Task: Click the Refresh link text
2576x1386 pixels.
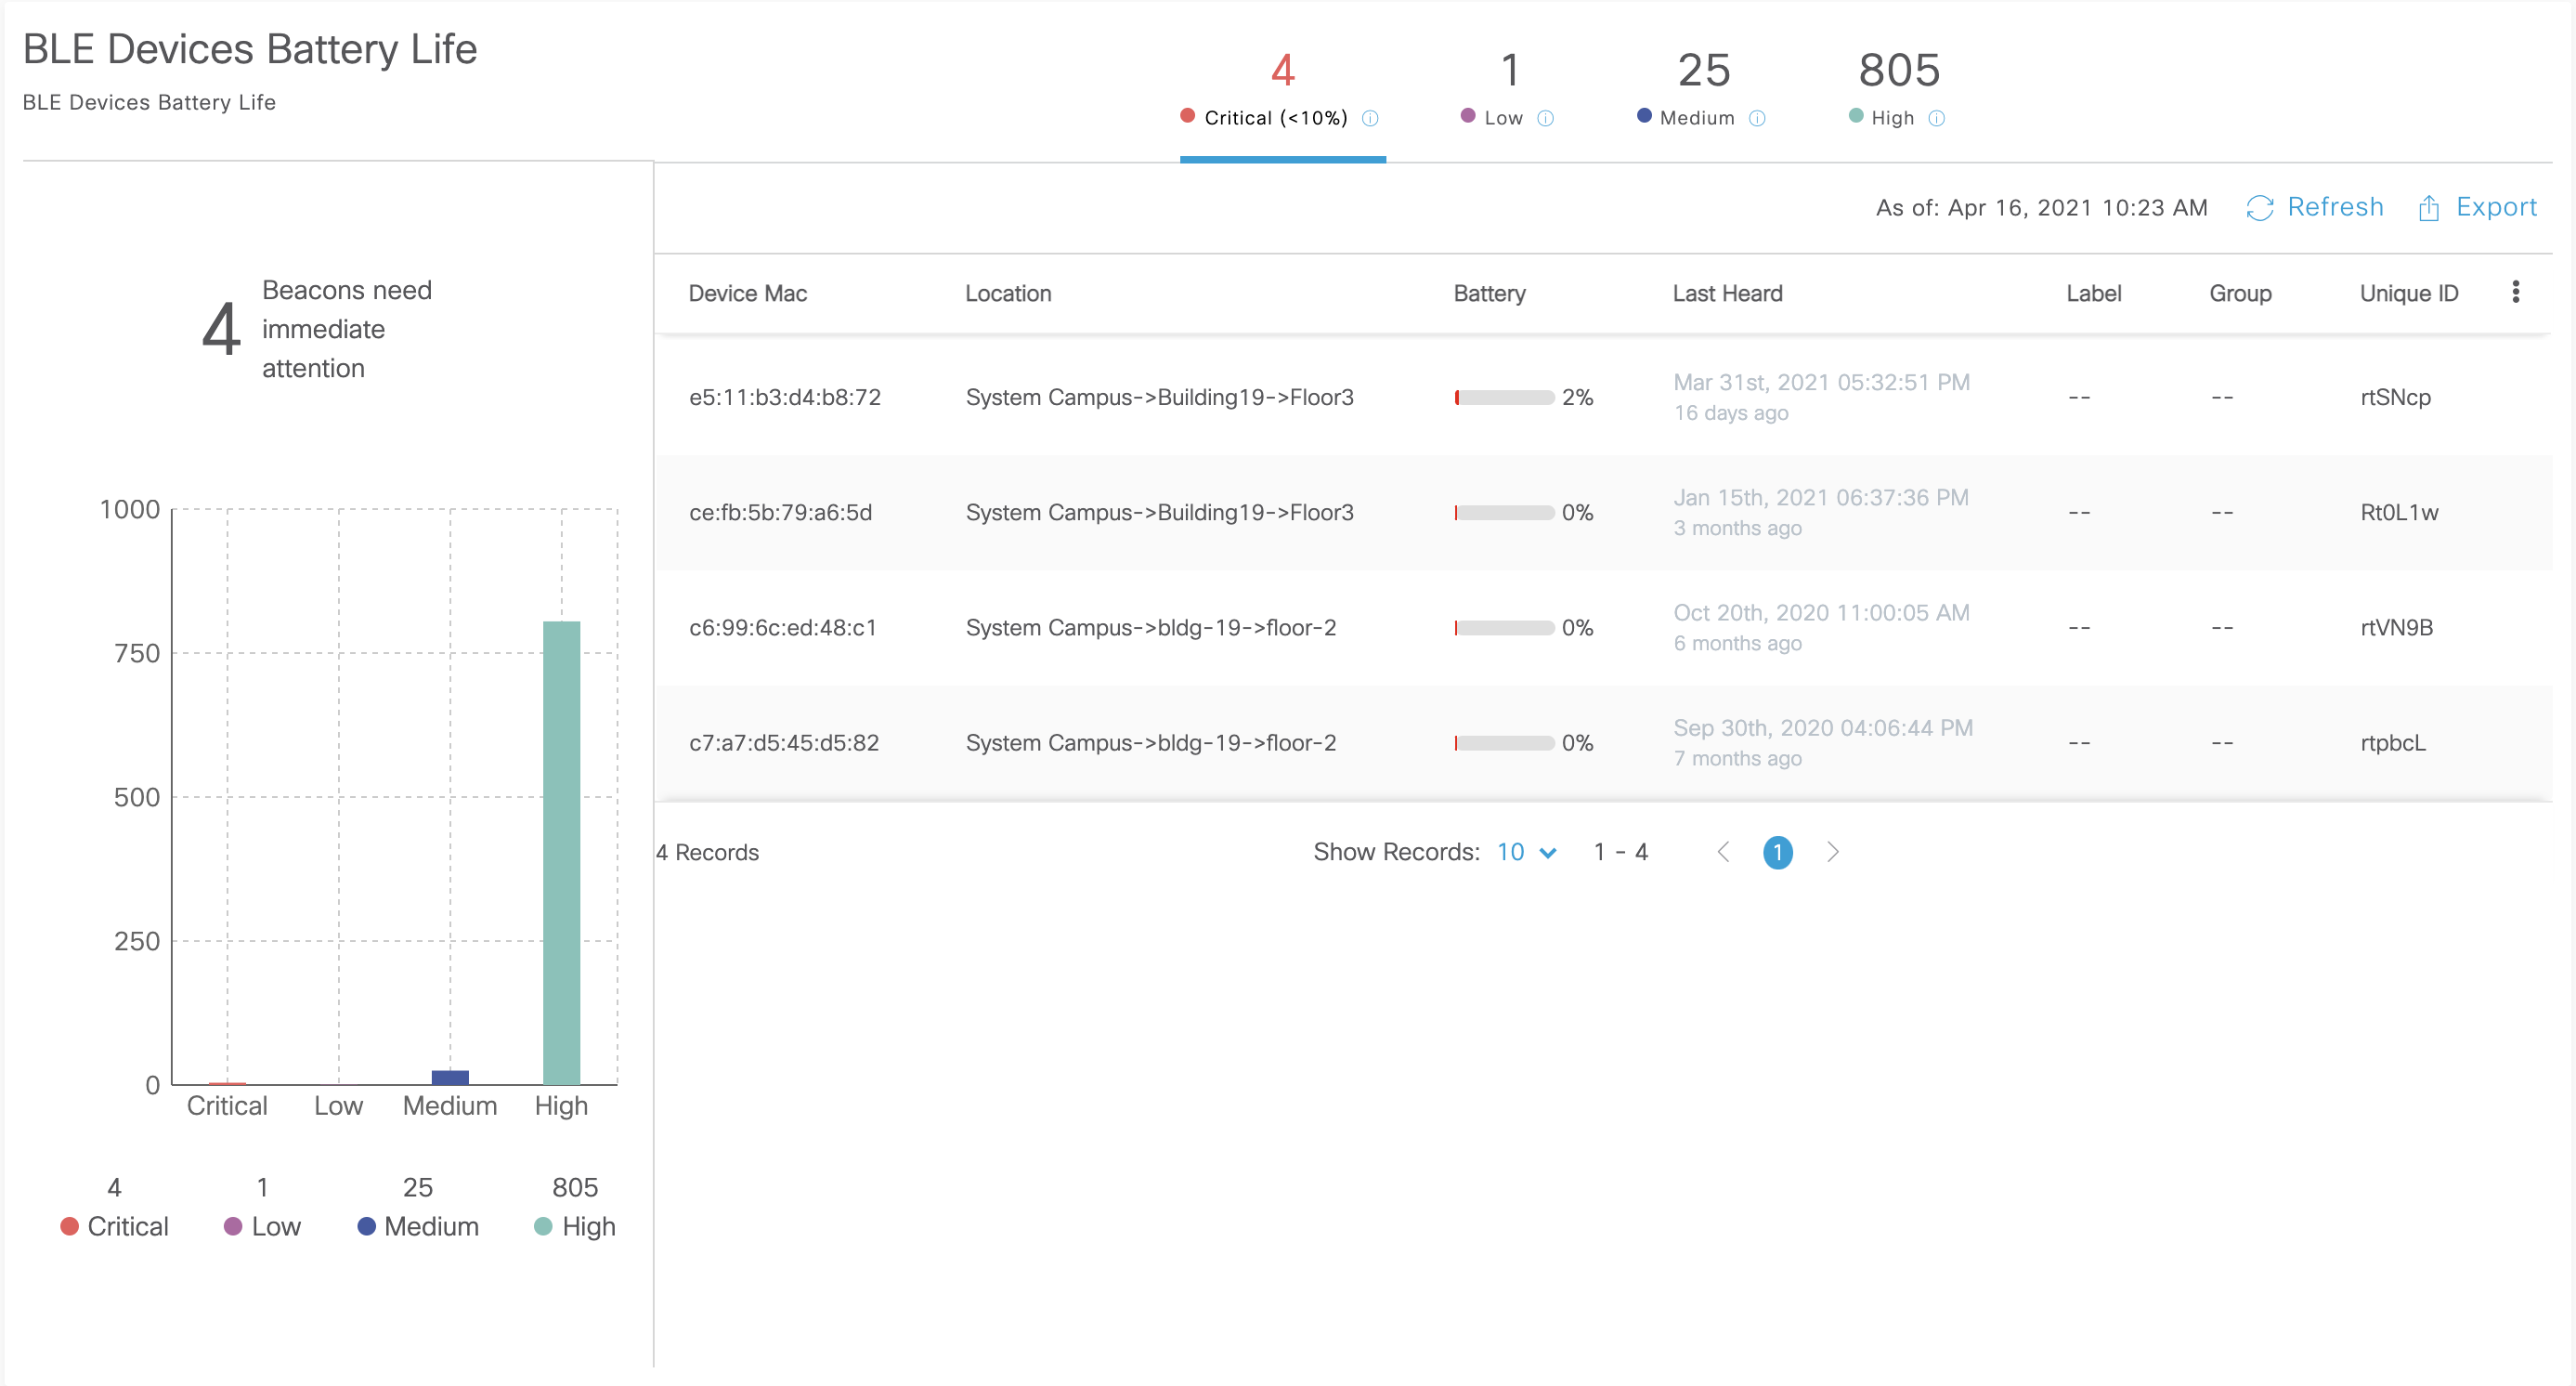Action: 2335,207
